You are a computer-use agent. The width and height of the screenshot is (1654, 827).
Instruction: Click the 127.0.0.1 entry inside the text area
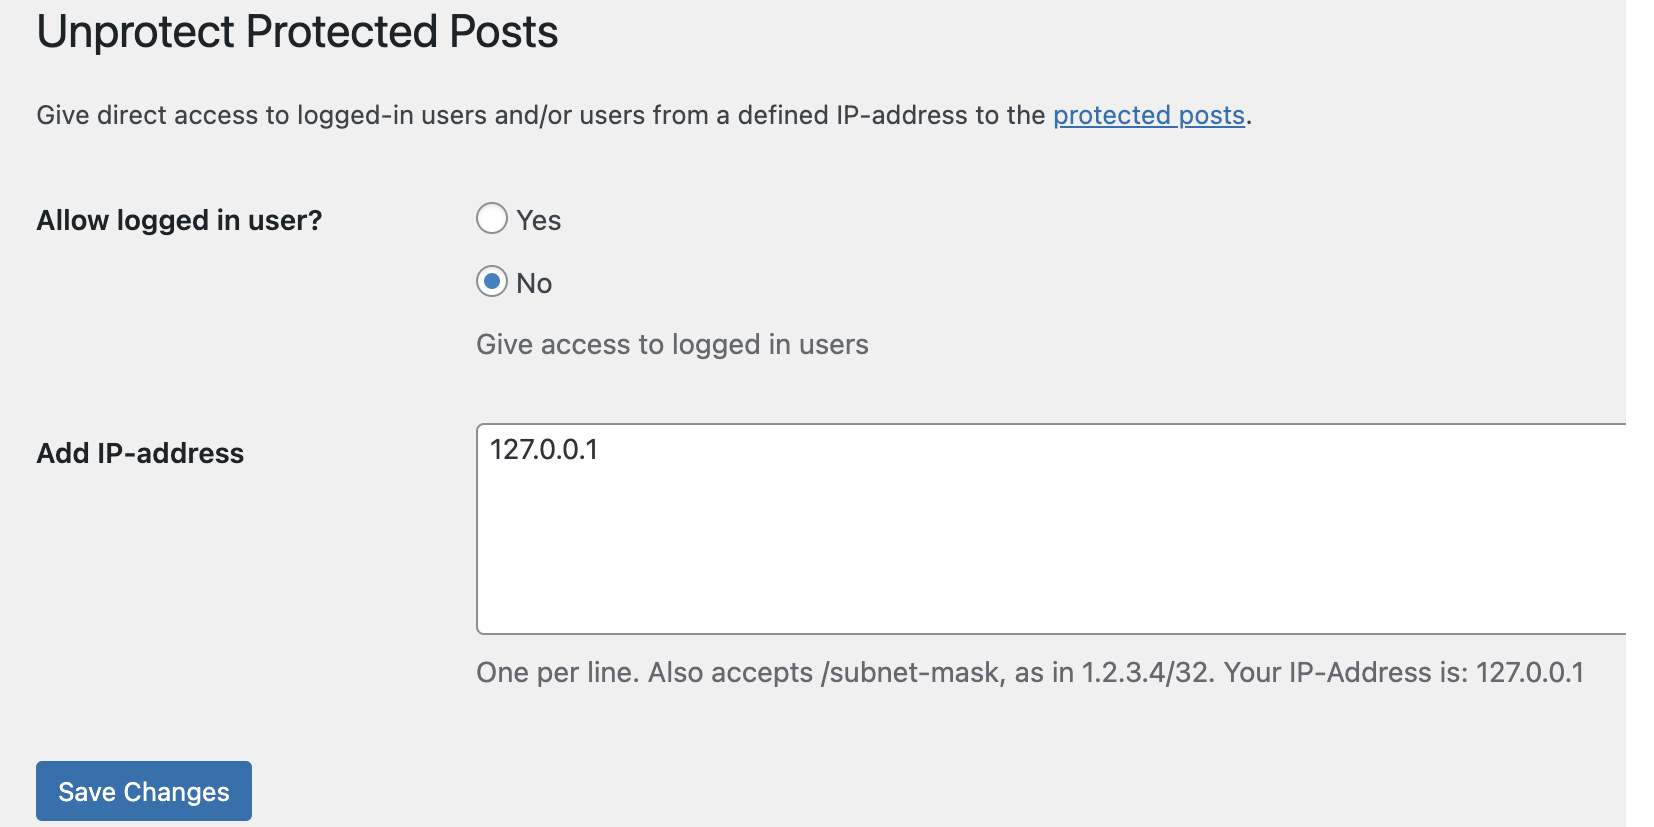click(x=544, y=450)
